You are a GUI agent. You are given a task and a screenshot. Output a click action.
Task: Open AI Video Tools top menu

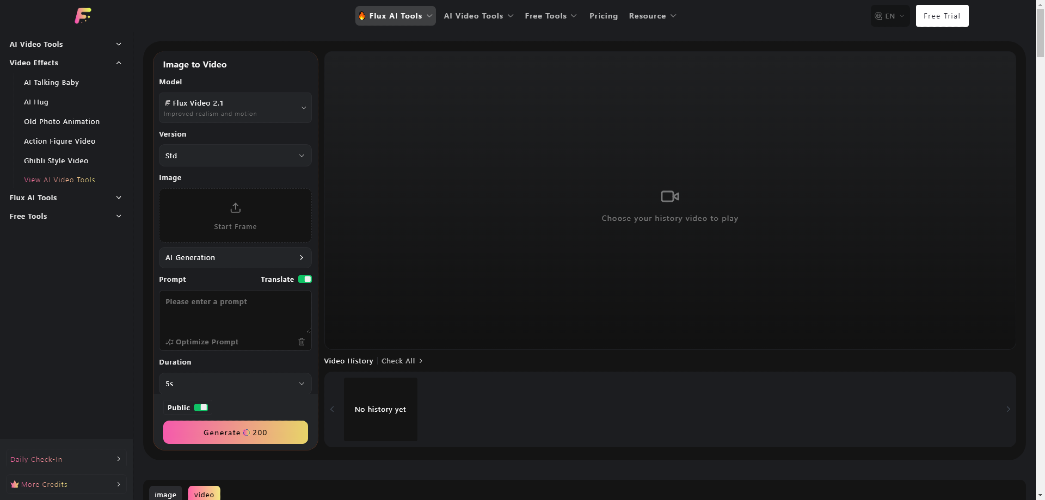pyautogui.click(x=479, y=16)
